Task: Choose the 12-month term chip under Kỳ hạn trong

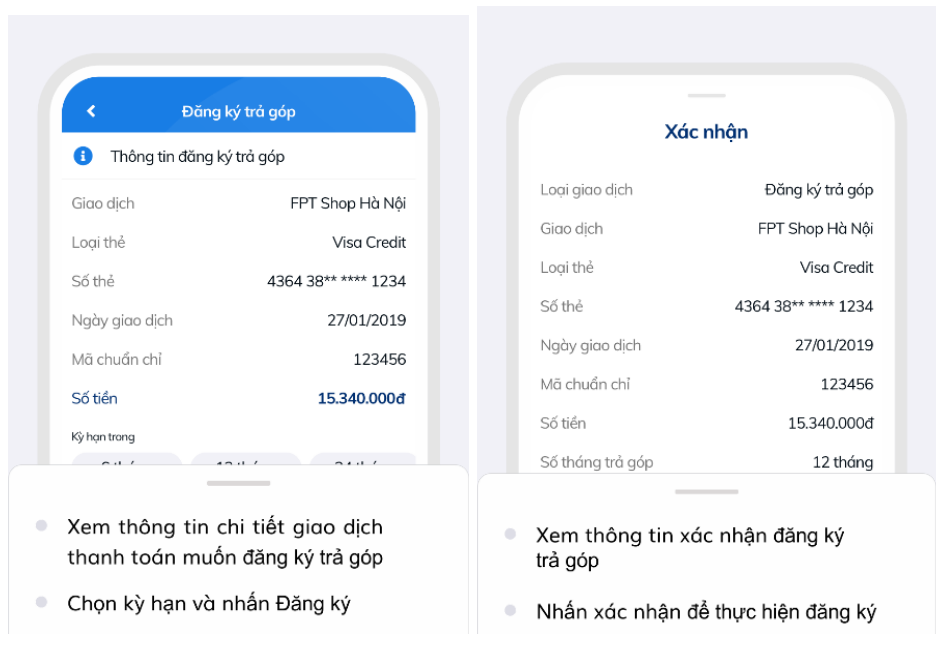Action: point(245,461)
